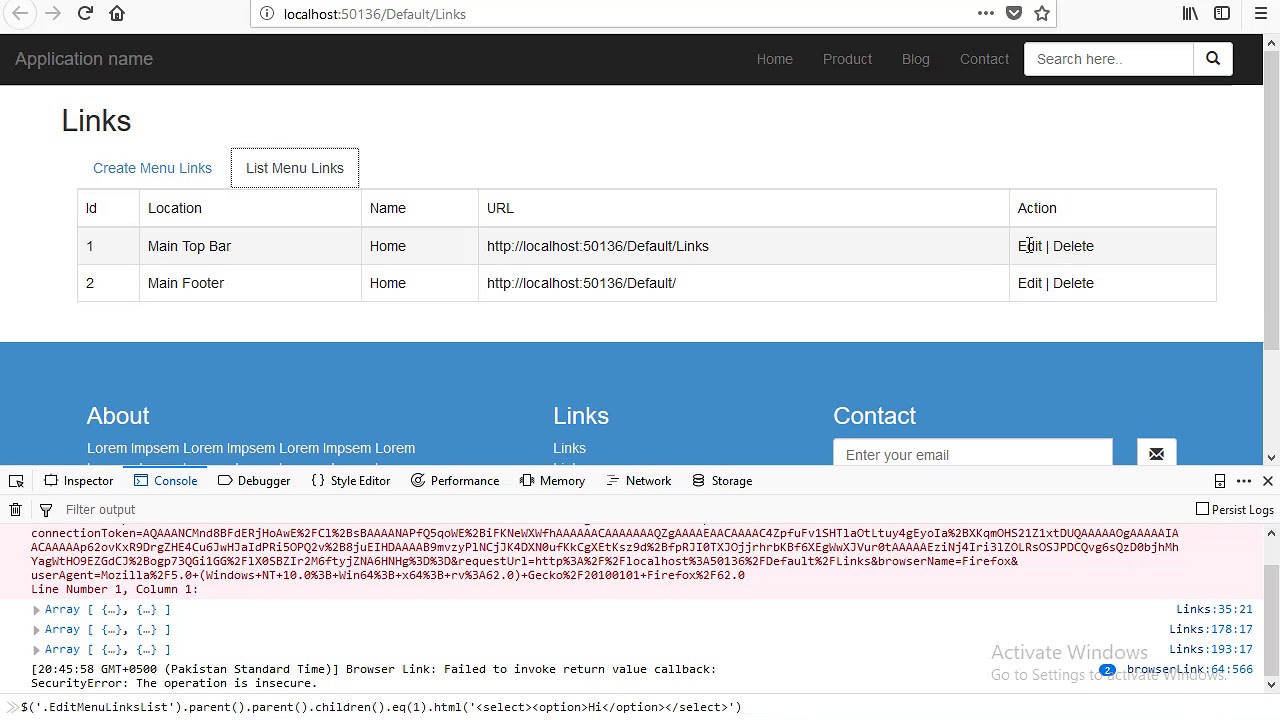Select Create Menu Links tab
The height and width of the screenshot is (720, 1280).
[x=152, y=168]
